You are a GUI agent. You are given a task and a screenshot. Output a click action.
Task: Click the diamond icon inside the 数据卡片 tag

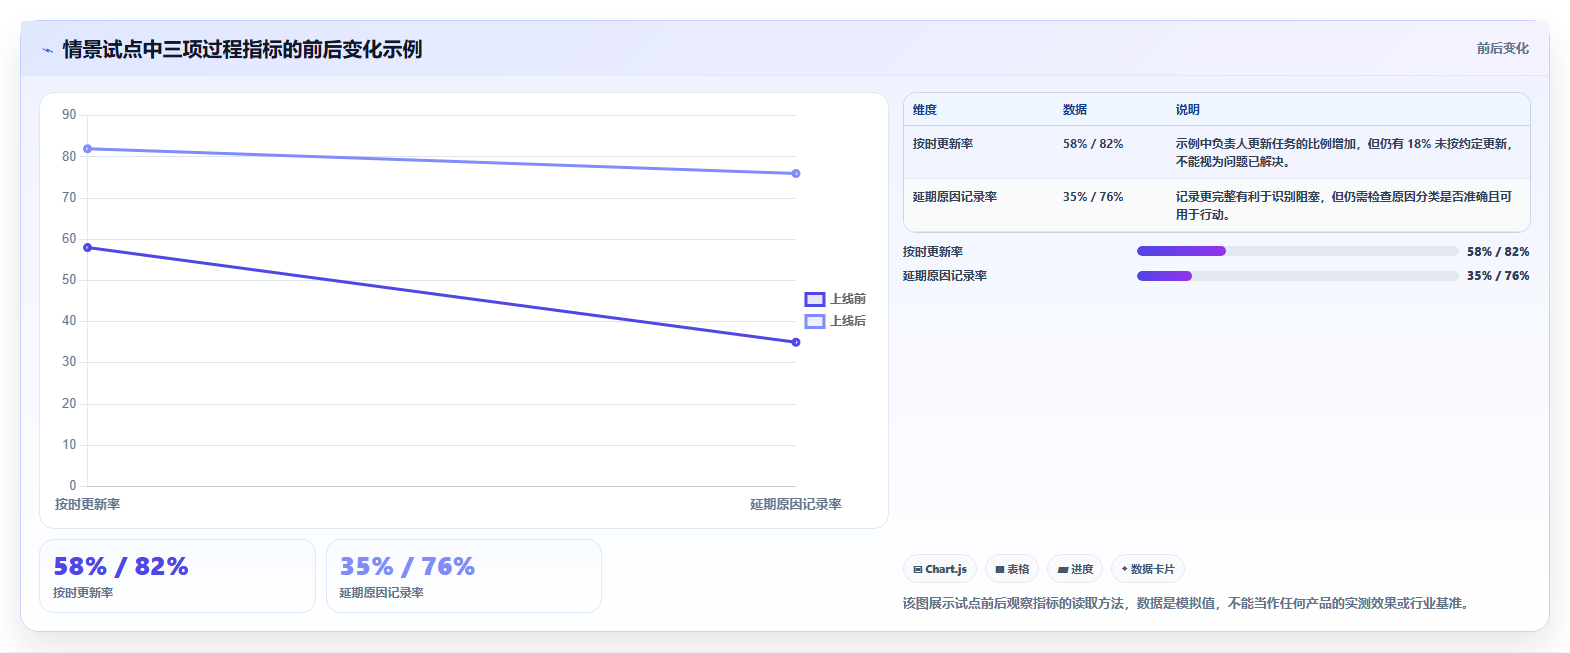1124,569
